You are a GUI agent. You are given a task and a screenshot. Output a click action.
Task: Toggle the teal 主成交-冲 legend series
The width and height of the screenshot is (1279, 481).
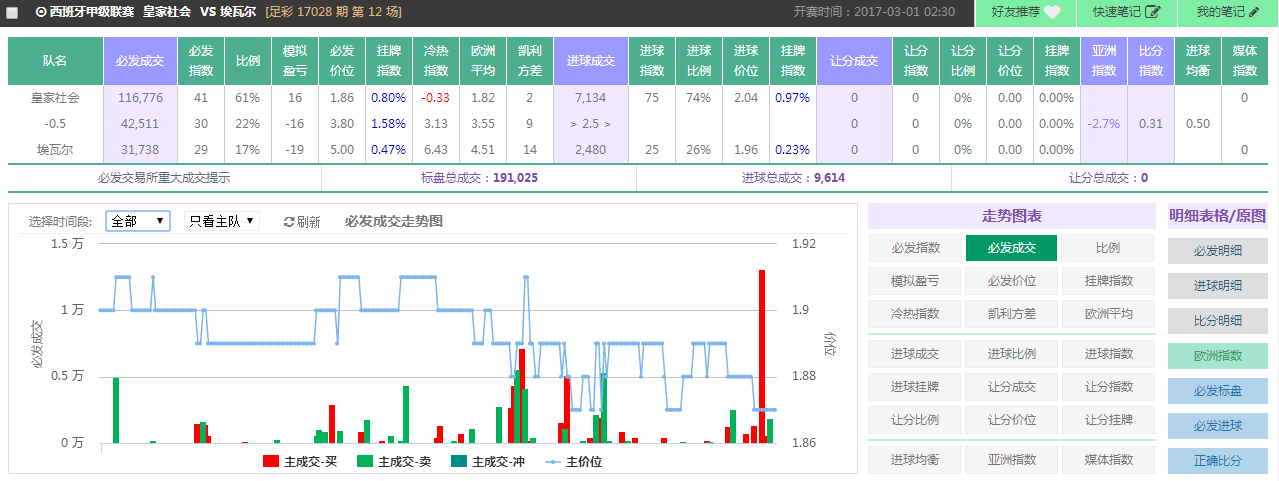pyautogui.click(x=459, y=462)
